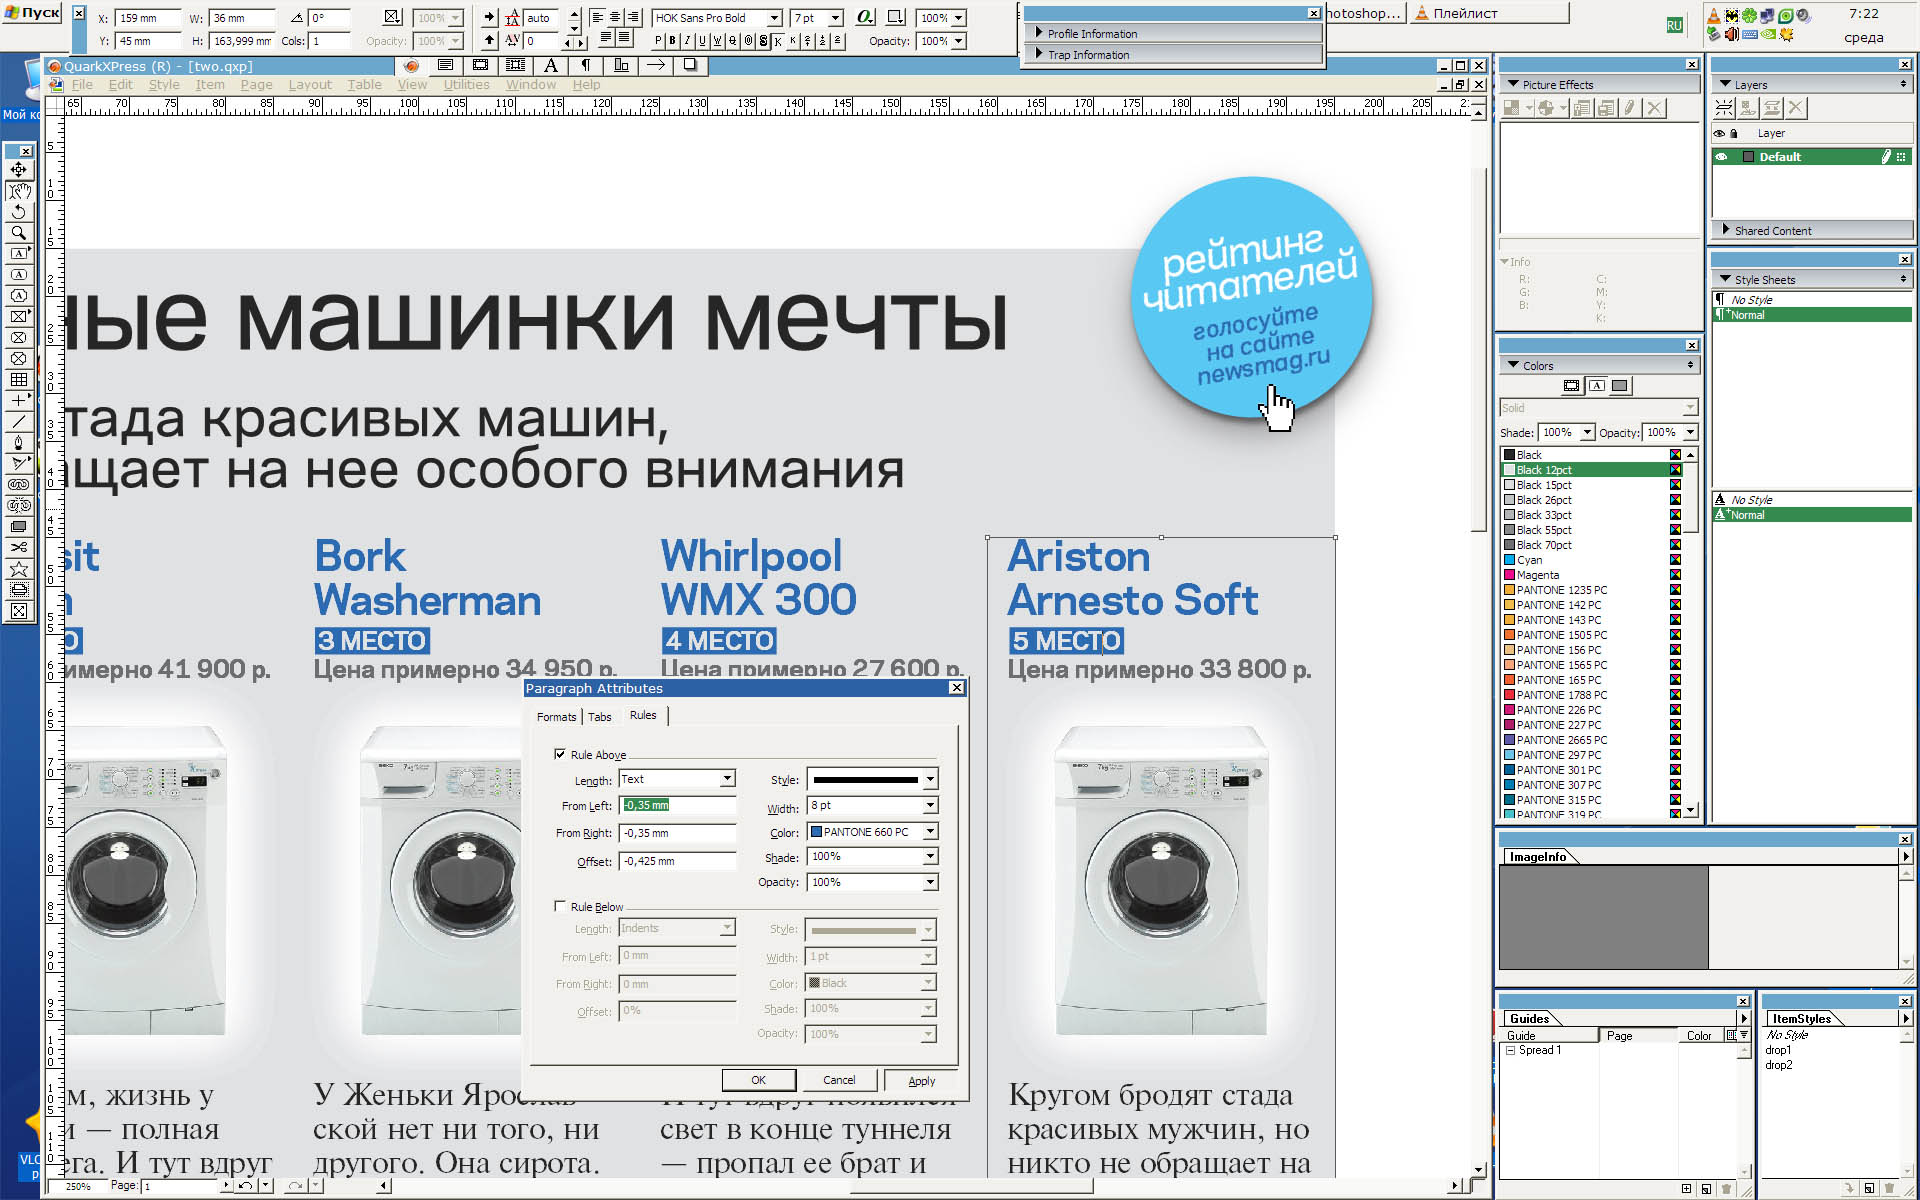The width and height of the screenshot is (1920, 1200).
Task: Select the Zoom magnifier tool
Action: pos(19,233)
